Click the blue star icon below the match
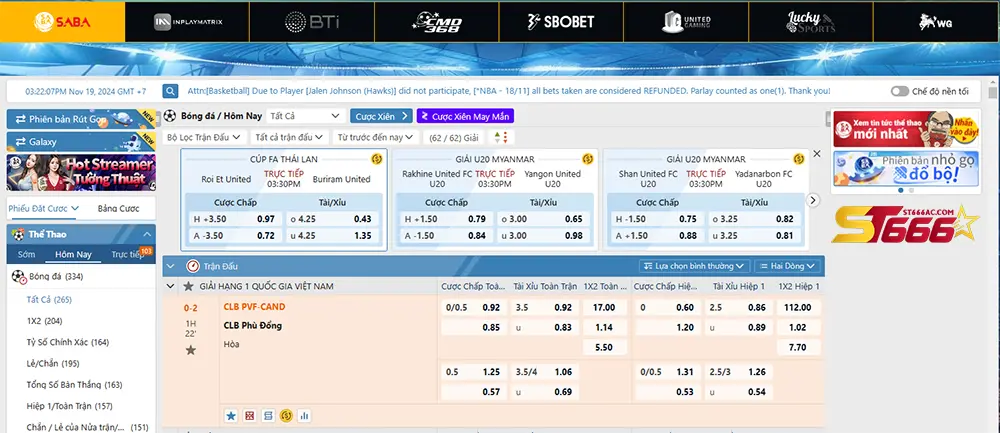This screenshot has width=1000, height=433. point(231,416)
